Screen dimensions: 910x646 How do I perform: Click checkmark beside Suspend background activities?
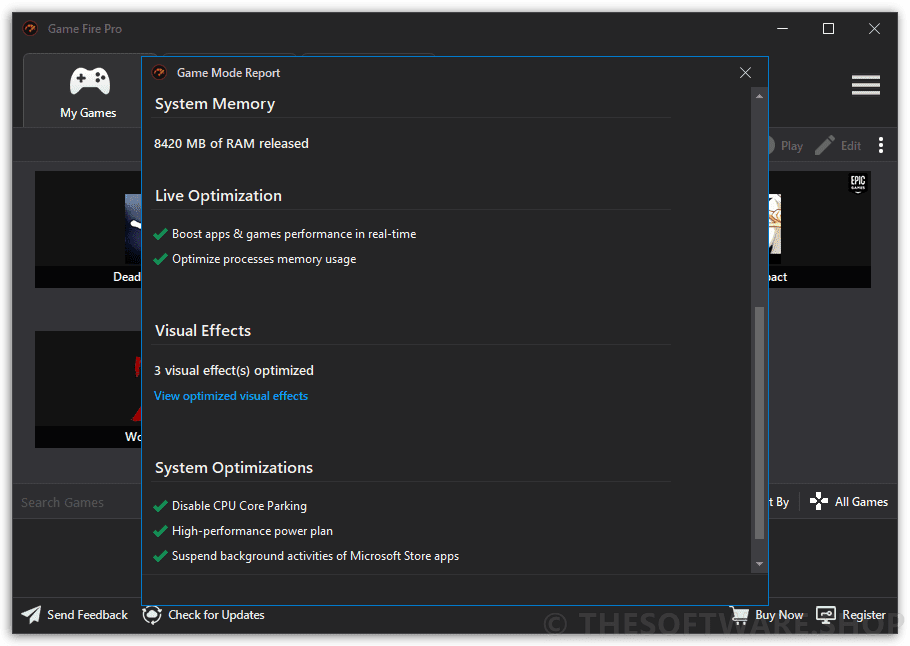click(x=160, y=556)
